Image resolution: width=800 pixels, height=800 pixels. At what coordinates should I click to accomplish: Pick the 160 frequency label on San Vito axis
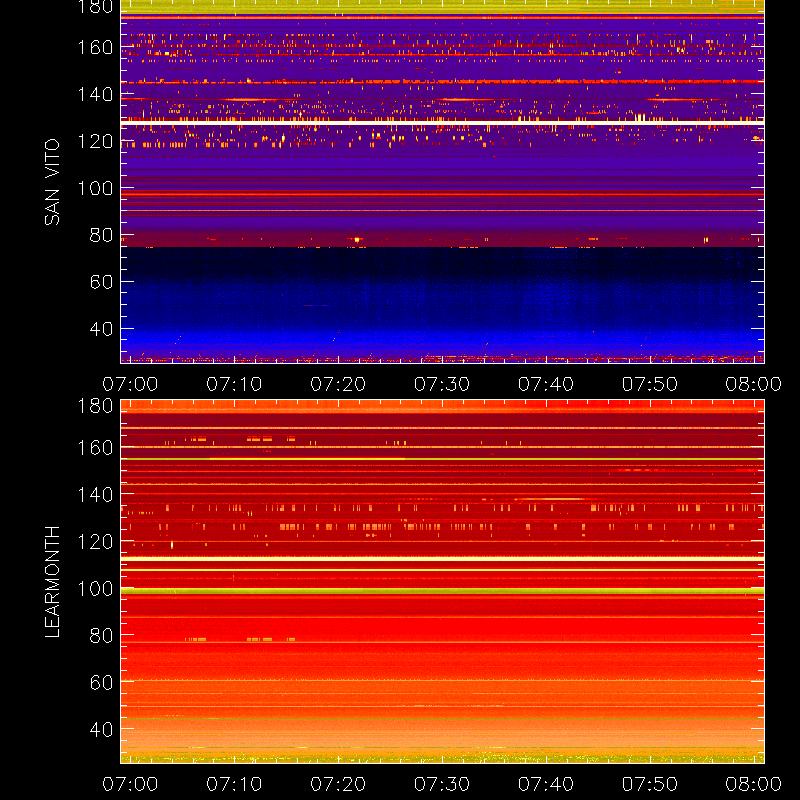(95, 47)
